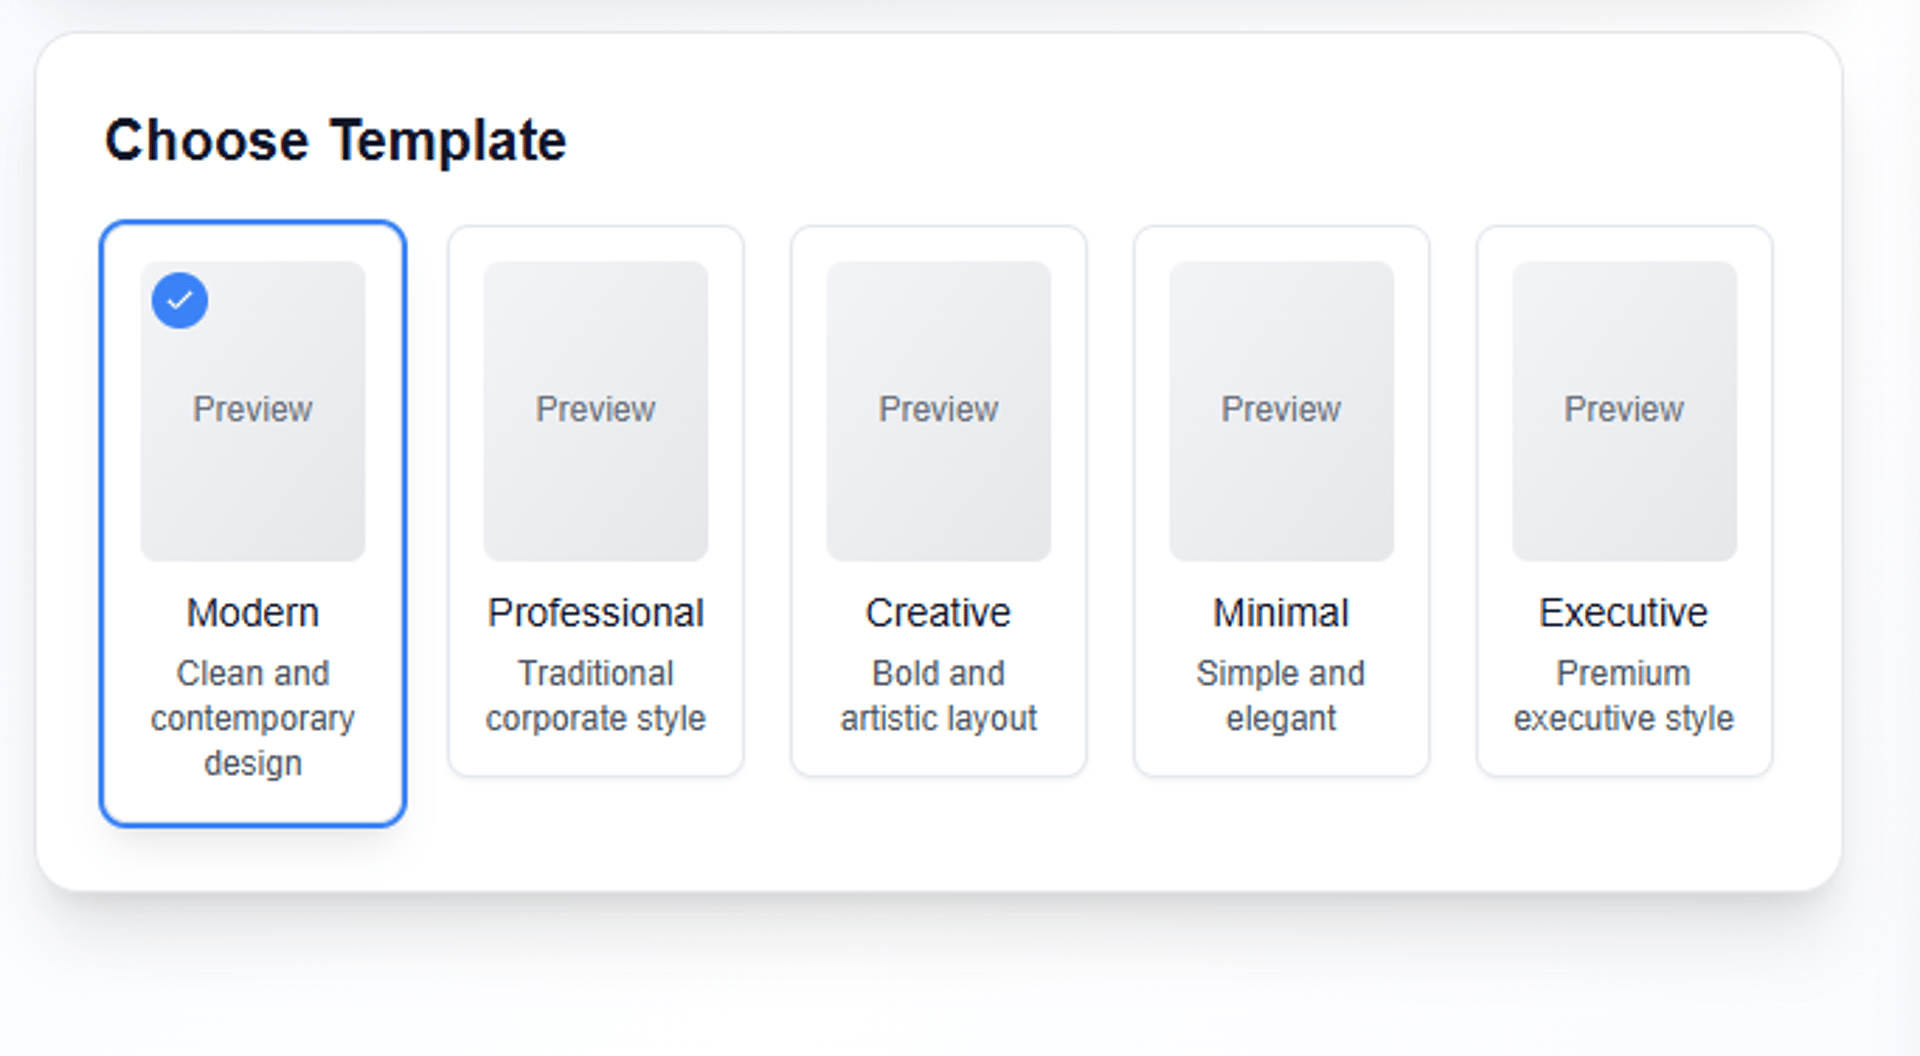The height and width of the screenshot is (1056, 1920).
Task: Click 'Simple and elegant' description
Action: click(1281, 696)
